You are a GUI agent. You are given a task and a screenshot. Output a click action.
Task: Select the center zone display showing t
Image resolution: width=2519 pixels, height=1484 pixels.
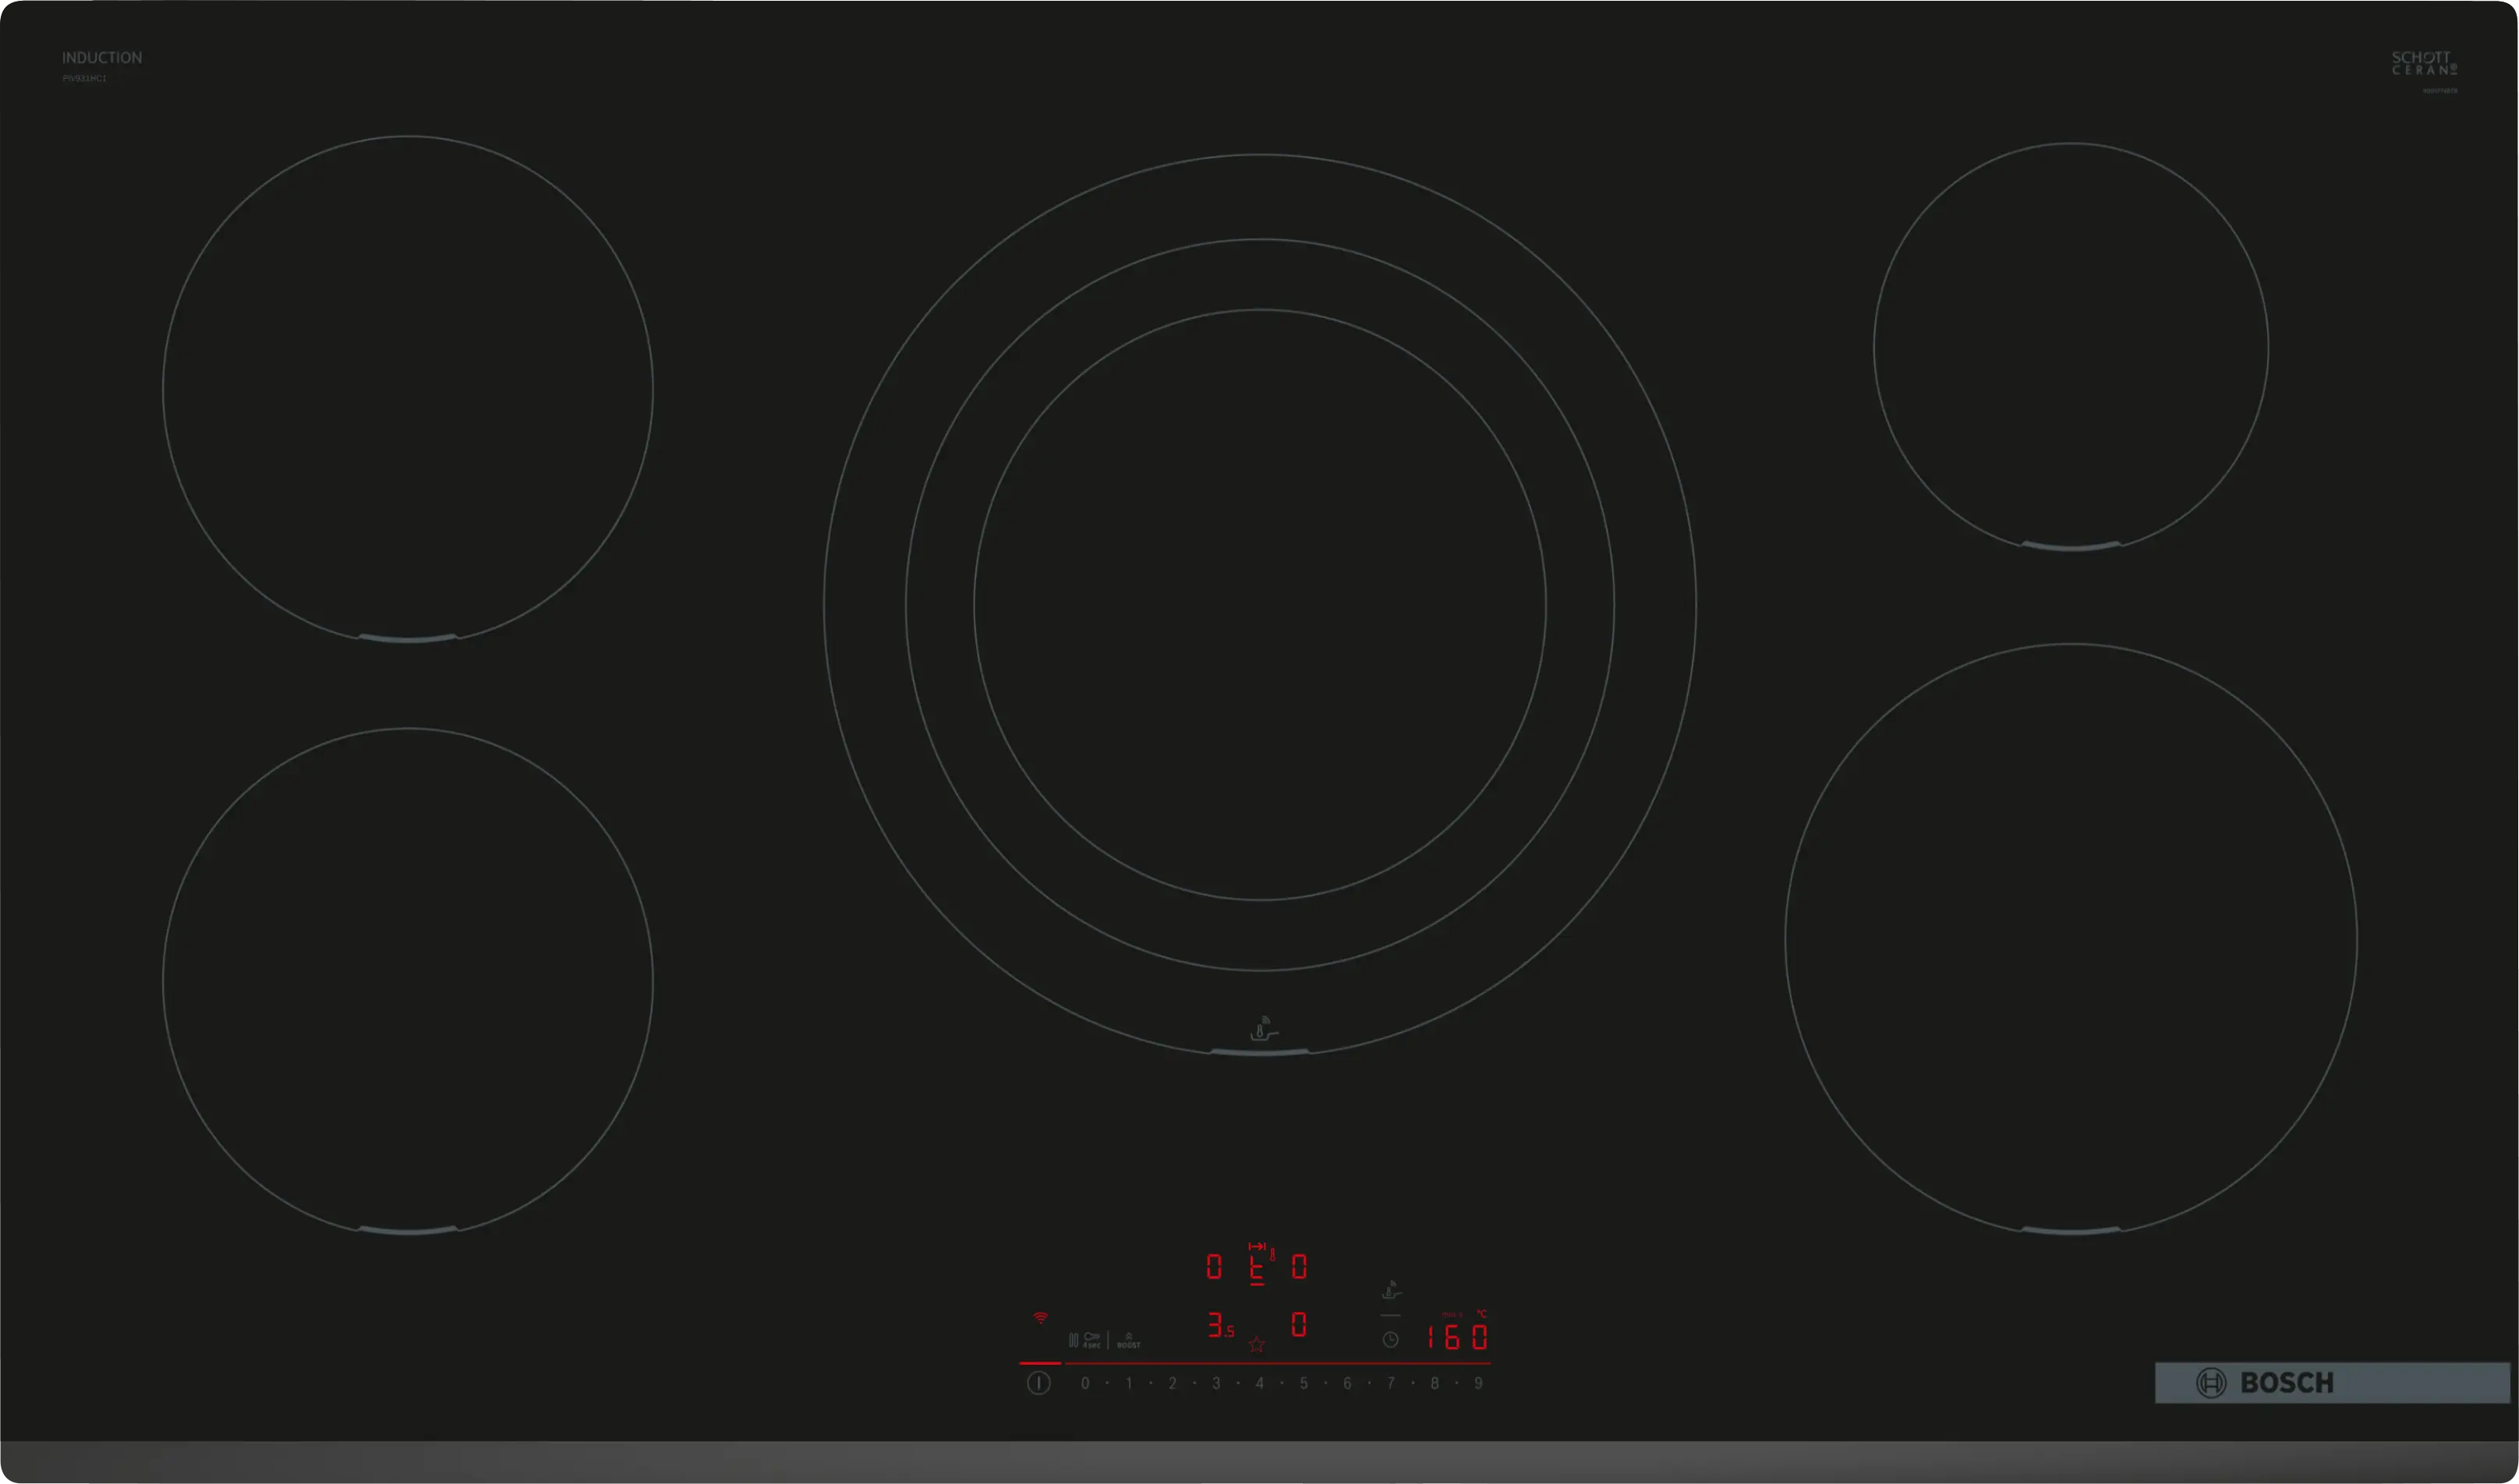tap(1257, 1268)
